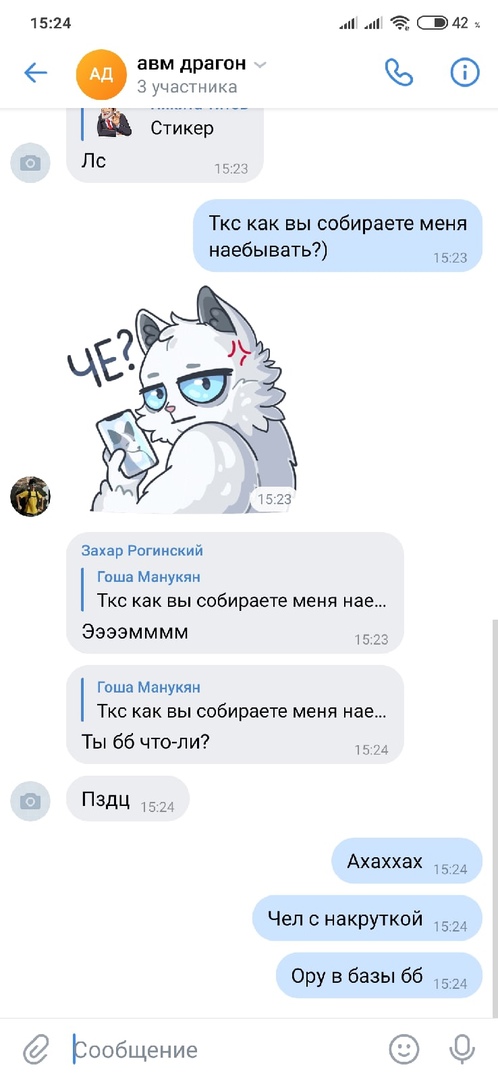Select the Чел с накруткой message
The width and height of the screenshot is (498, 1080).
tap(367, 918)
